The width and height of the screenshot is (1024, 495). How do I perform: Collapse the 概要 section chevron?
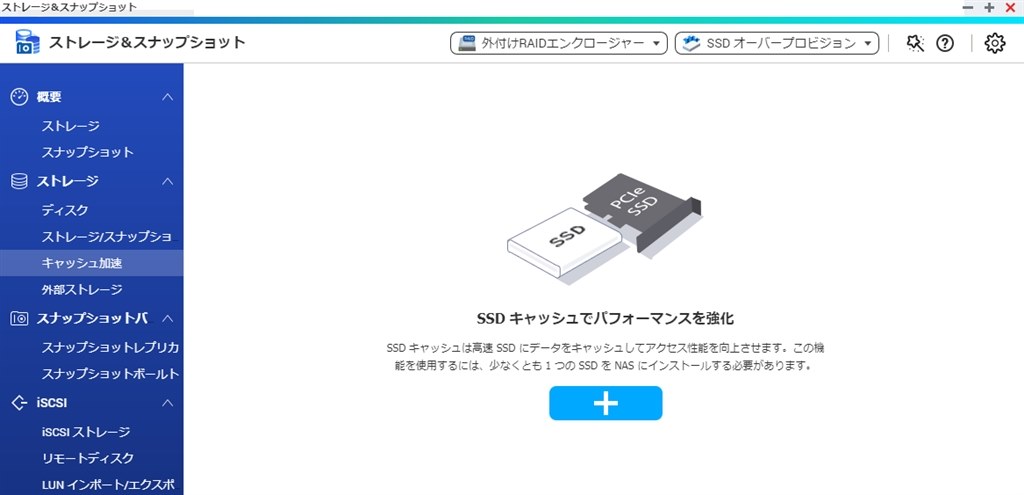(x=167, y=97)
